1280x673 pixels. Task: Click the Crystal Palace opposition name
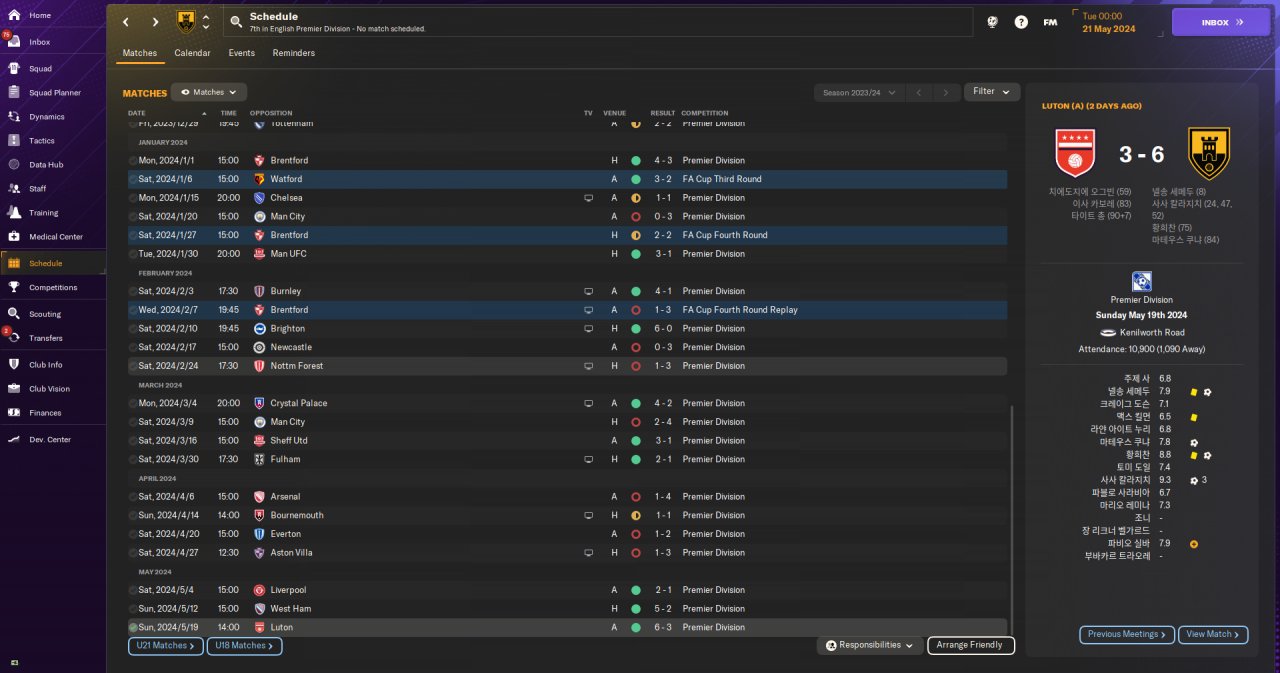tap(301, 403)
